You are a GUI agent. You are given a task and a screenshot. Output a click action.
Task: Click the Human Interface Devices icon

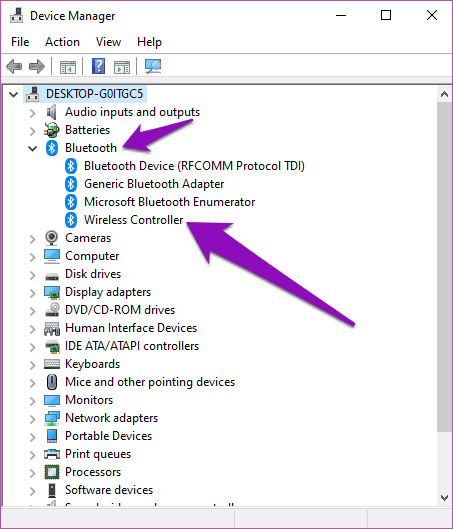pos(52,329)
